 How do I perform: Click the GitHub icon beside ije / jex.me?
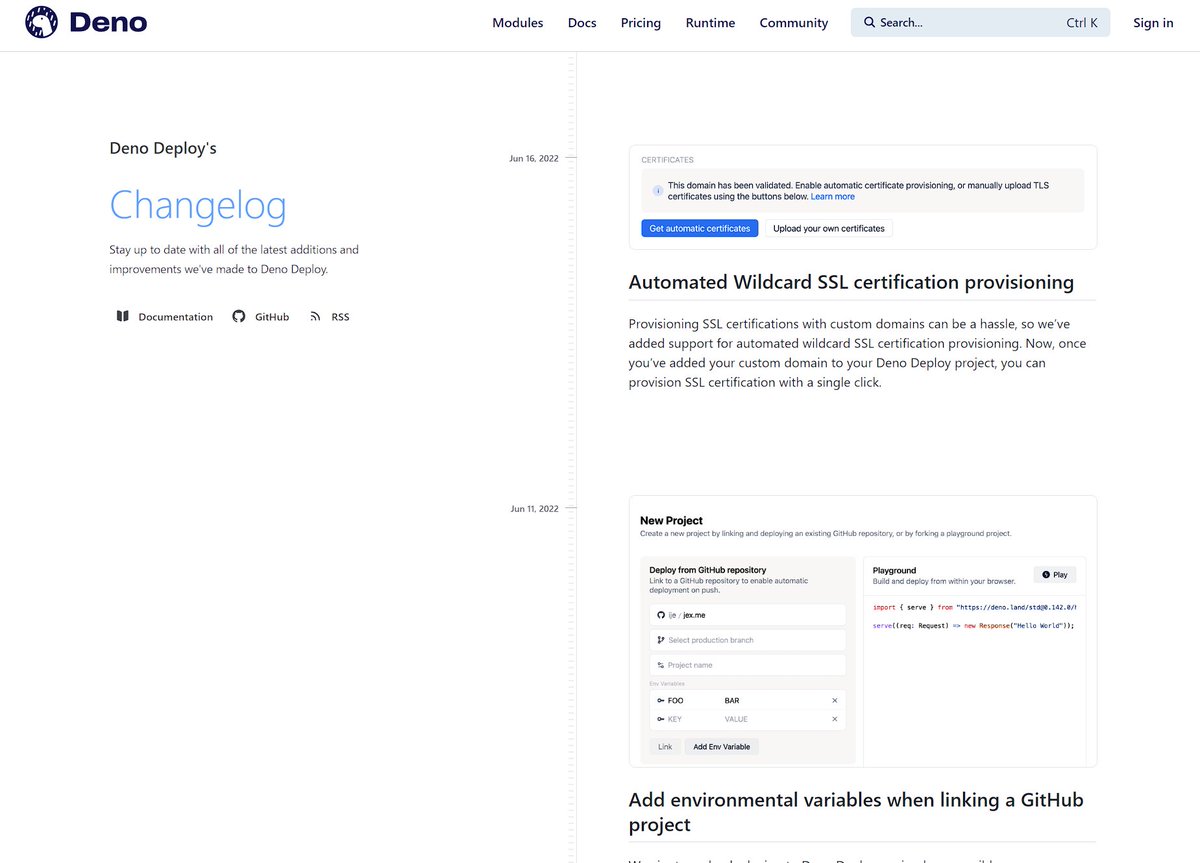coord(660,615)
